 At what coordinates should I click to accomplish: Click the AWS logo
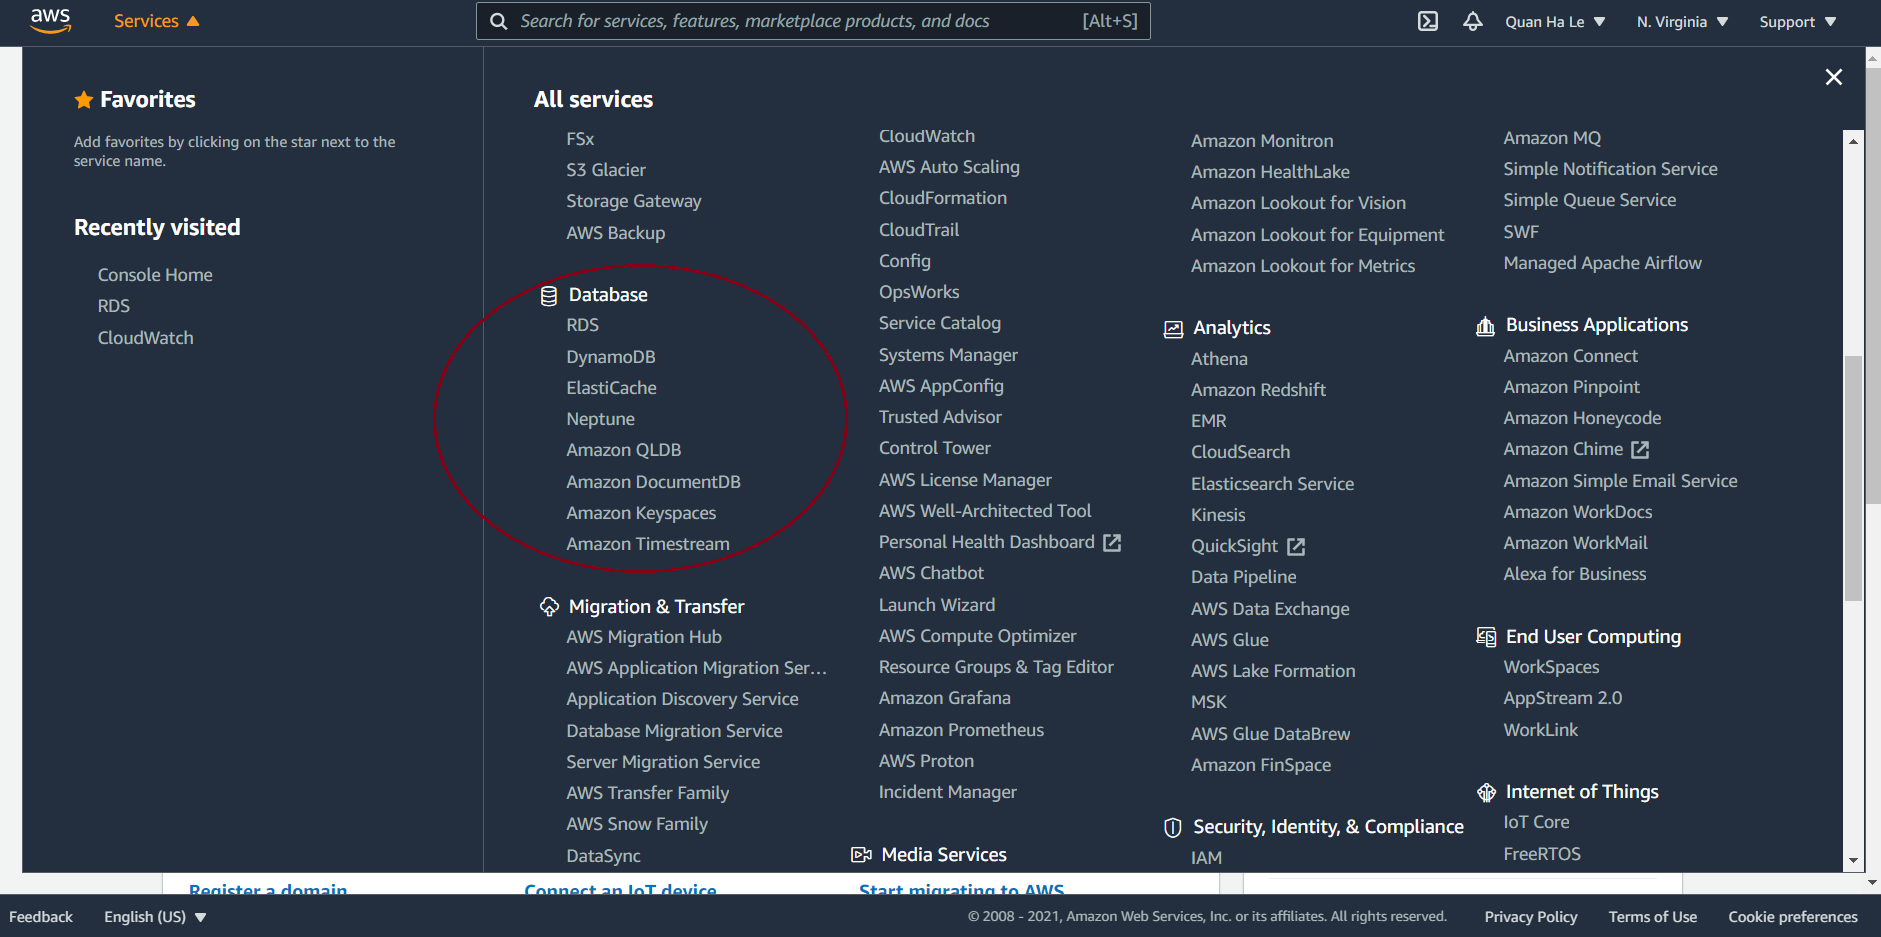(x=50, y=20)
